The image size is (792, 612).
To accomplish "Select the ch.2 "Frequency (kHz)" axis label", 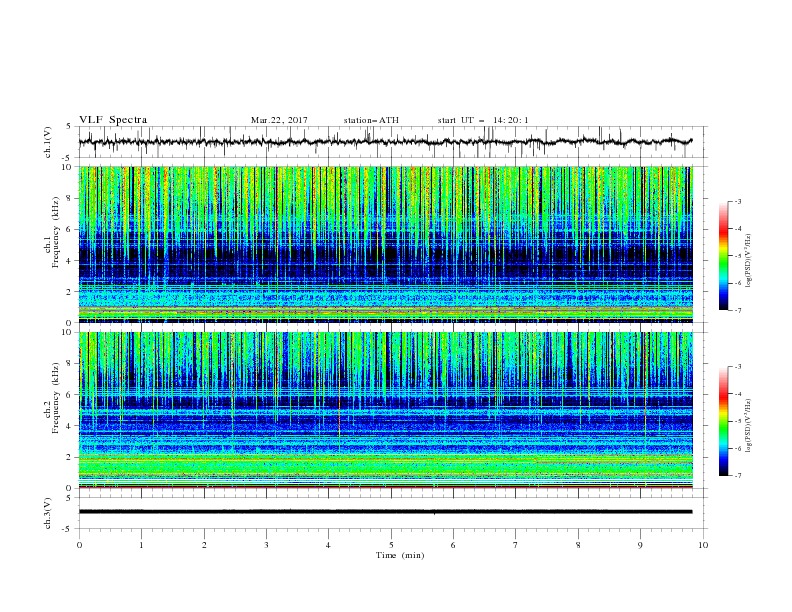I will (x=56, y=398).
